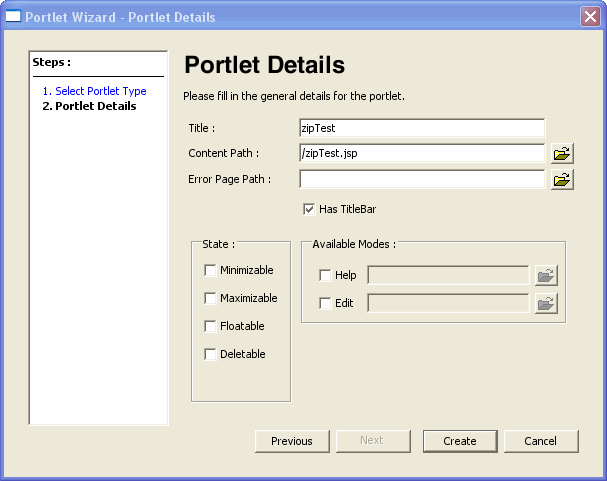This screenshot has height=481, width=607.
Task: Click the Help mode path text field
Action: click(x=448, y=275)
